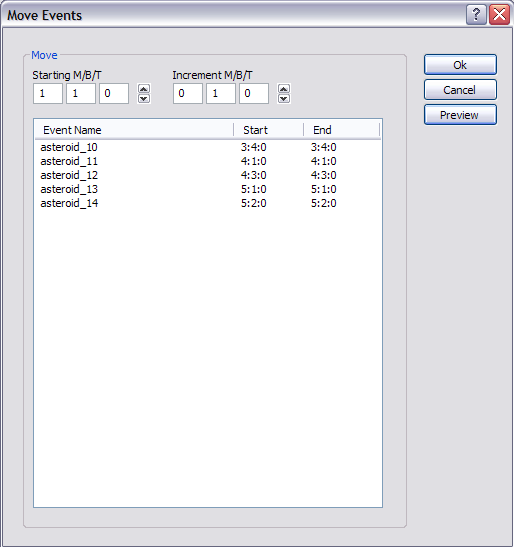Focus the Starting tick input field
Image resolution: width=514 pixels, height=547 pixels.
coord(114,93)
